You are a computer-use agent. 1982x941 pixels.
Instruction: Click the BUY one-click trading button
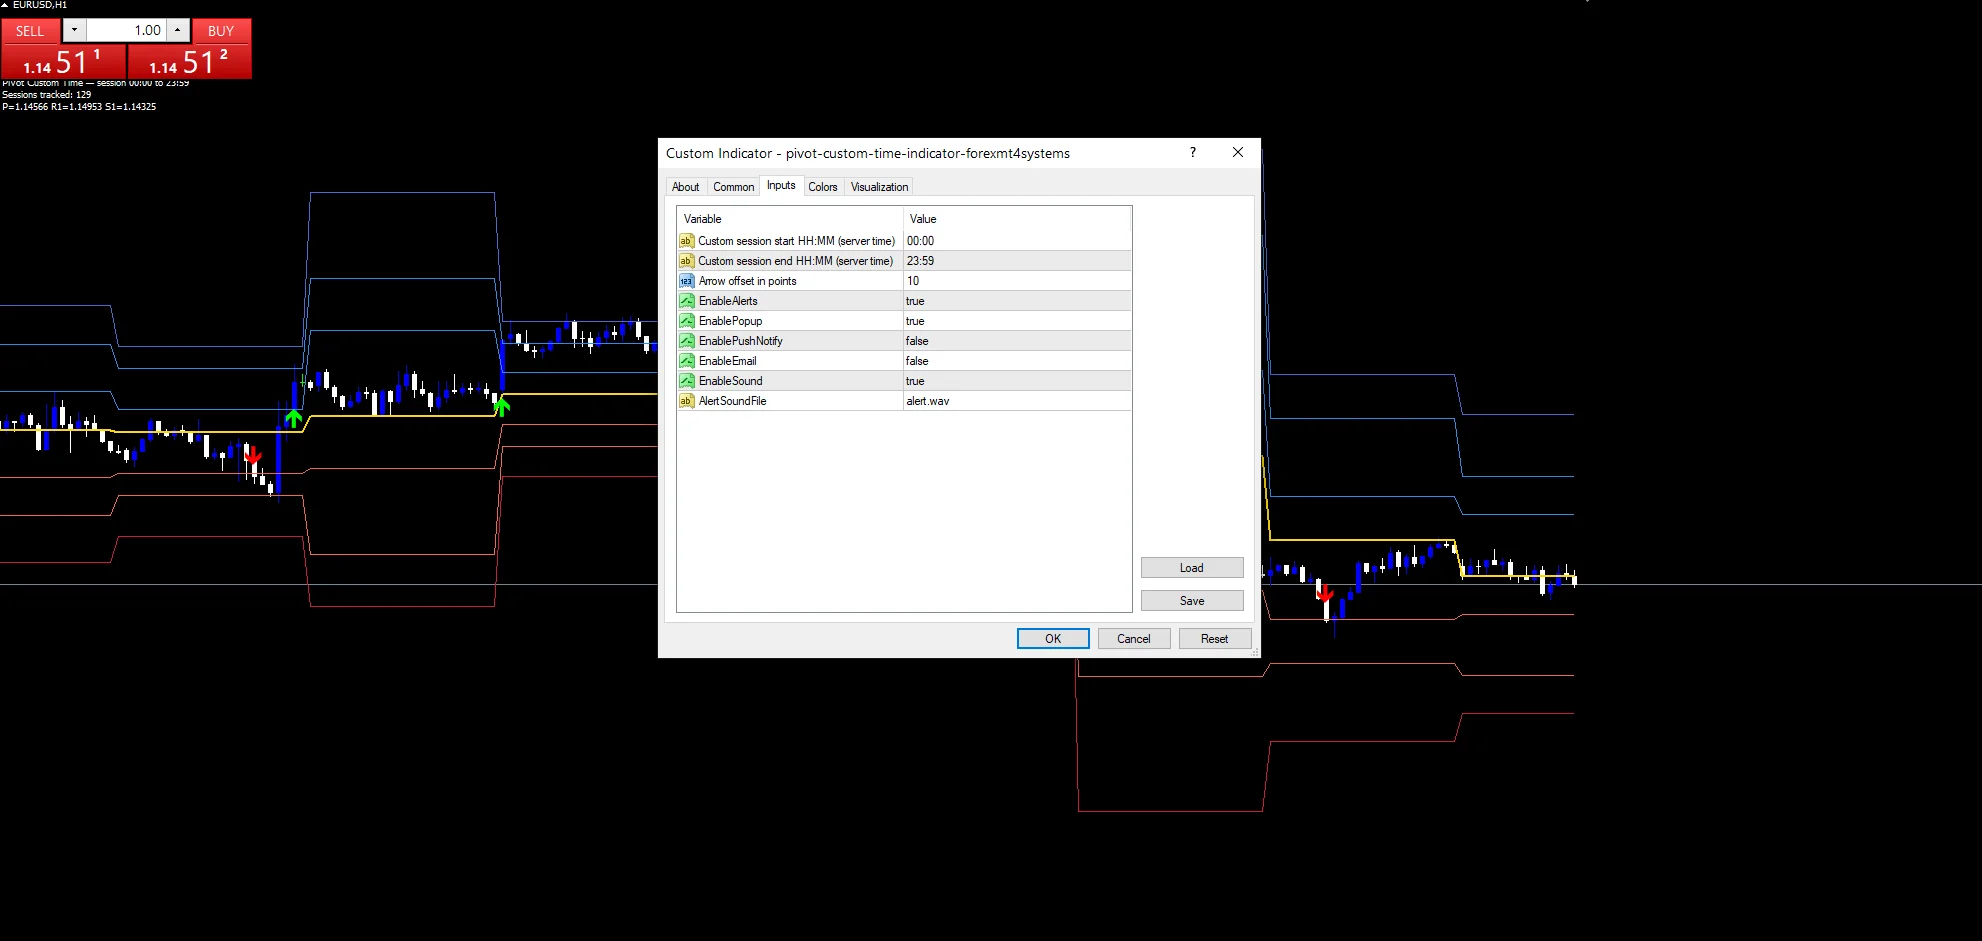pyautogui.click(x=221, y=31)
